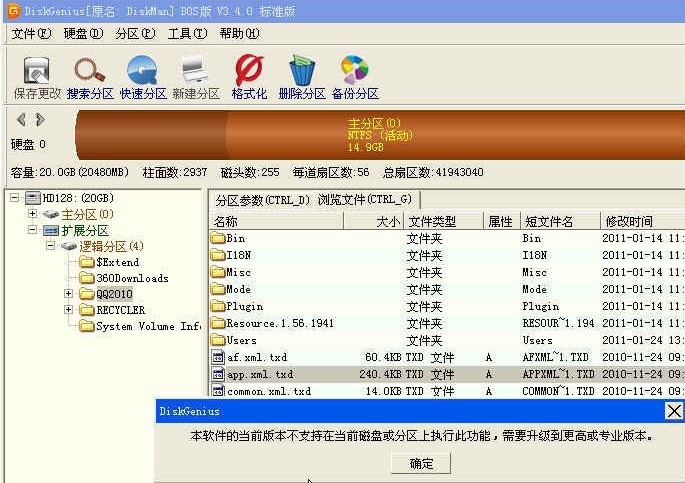Select the app.xml.txd file row

click(447, 374)
